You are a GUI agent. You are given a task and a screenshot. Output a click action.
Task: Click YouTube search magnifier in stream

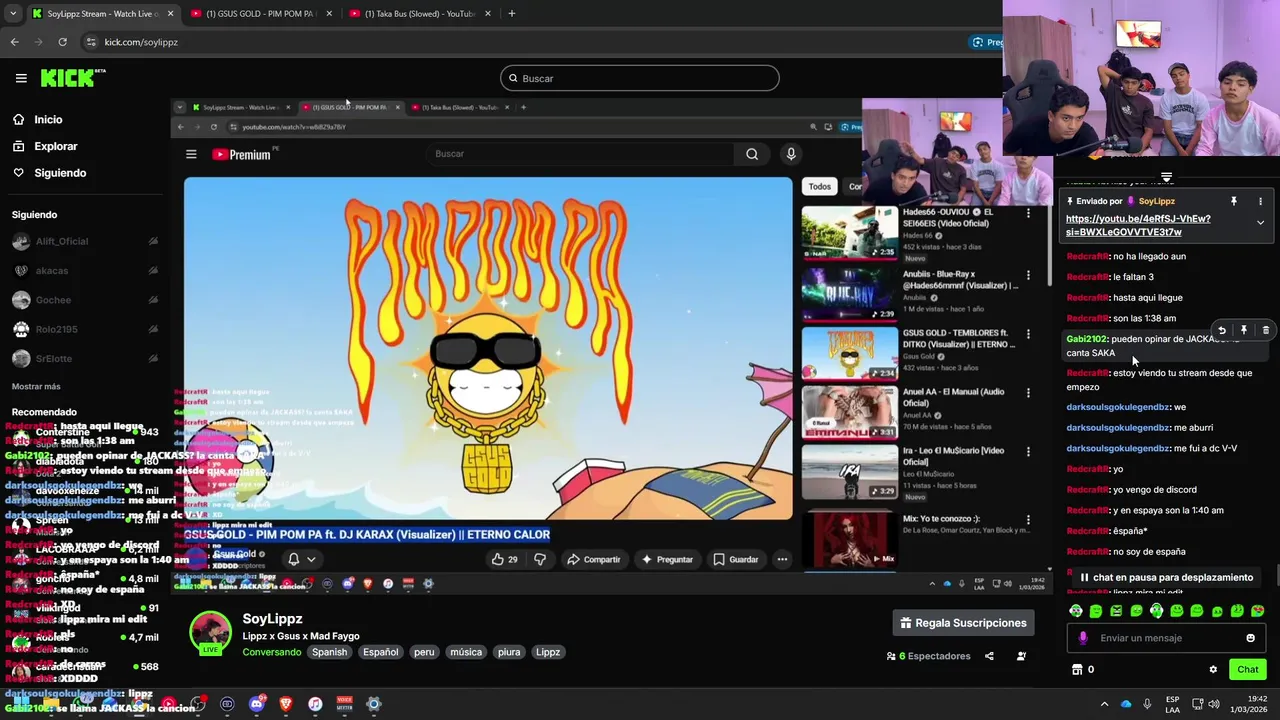click(752, 154)
